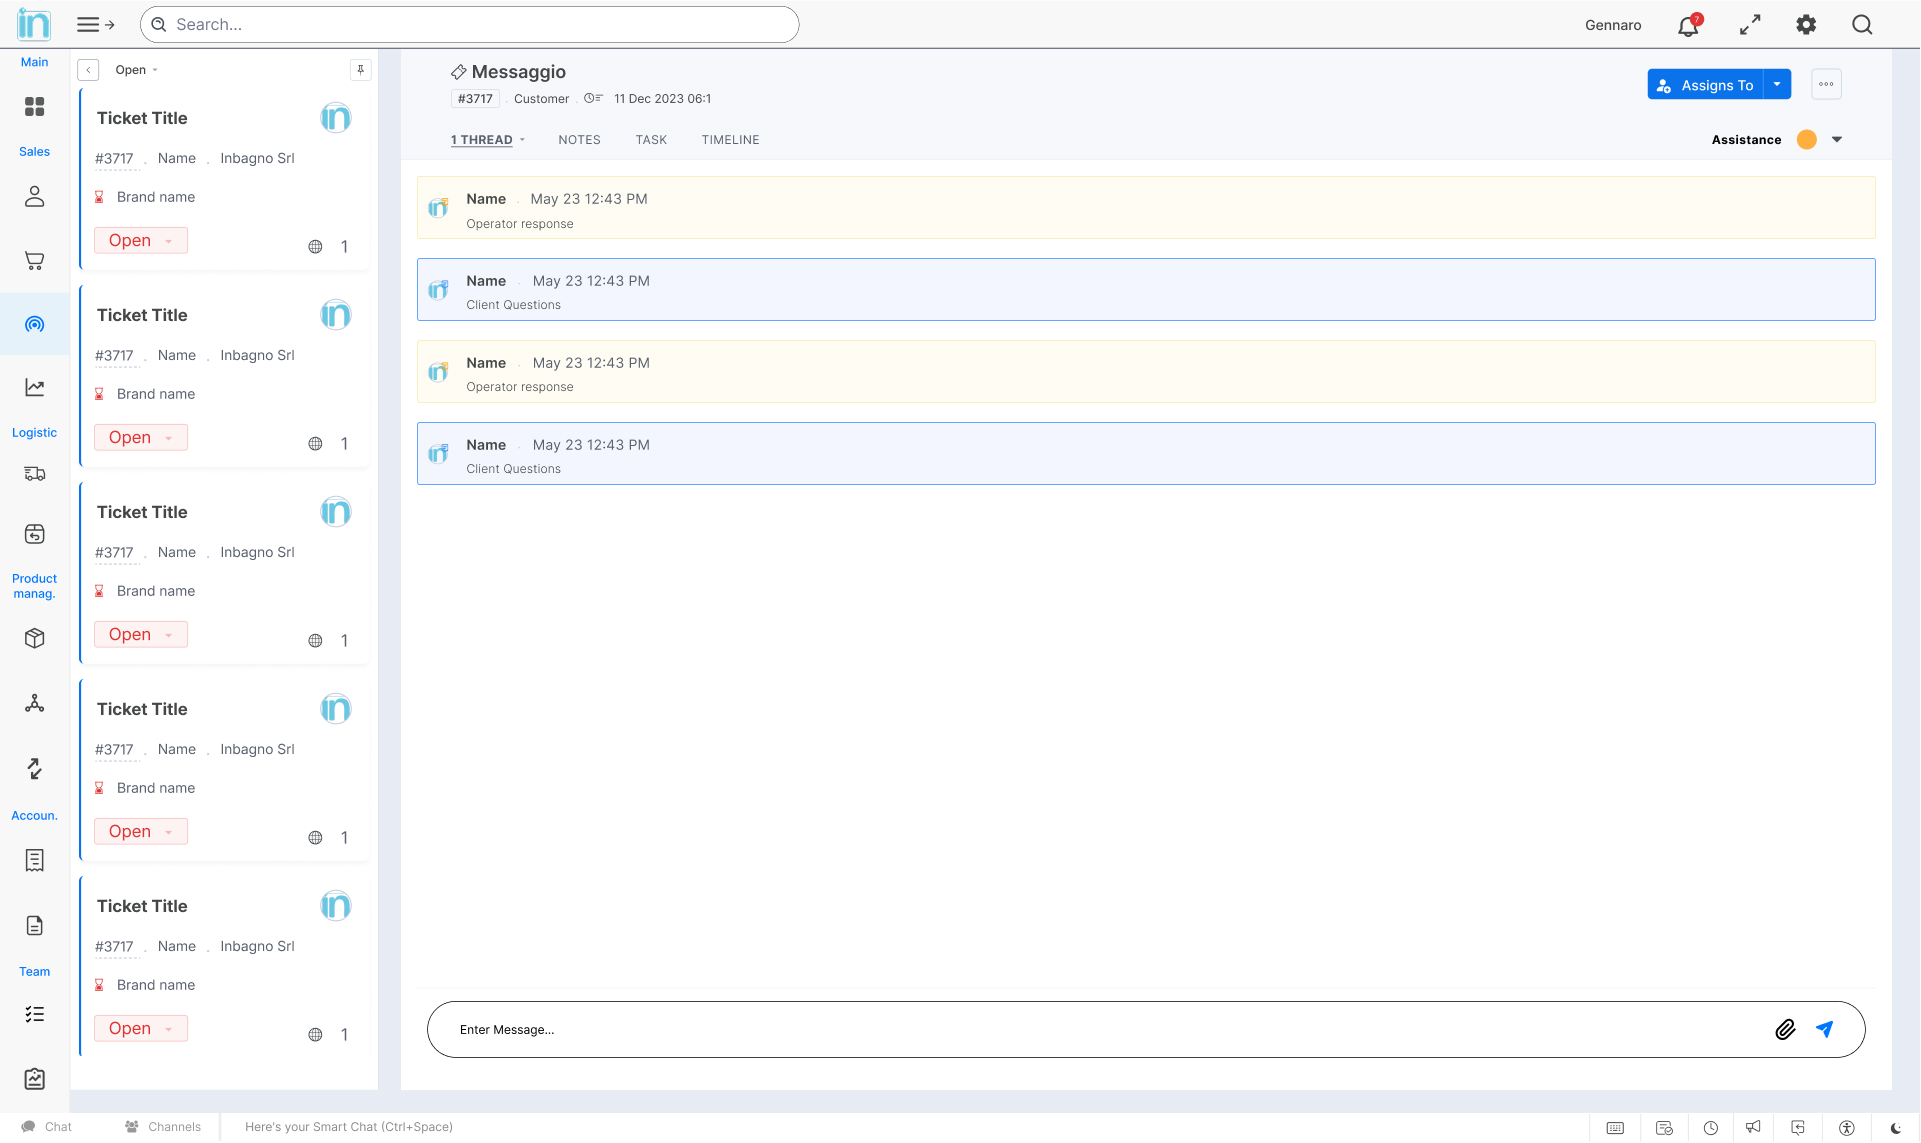Open the Open filter dropdown at top of list
1921x1143 pixels.
(137, 70)
